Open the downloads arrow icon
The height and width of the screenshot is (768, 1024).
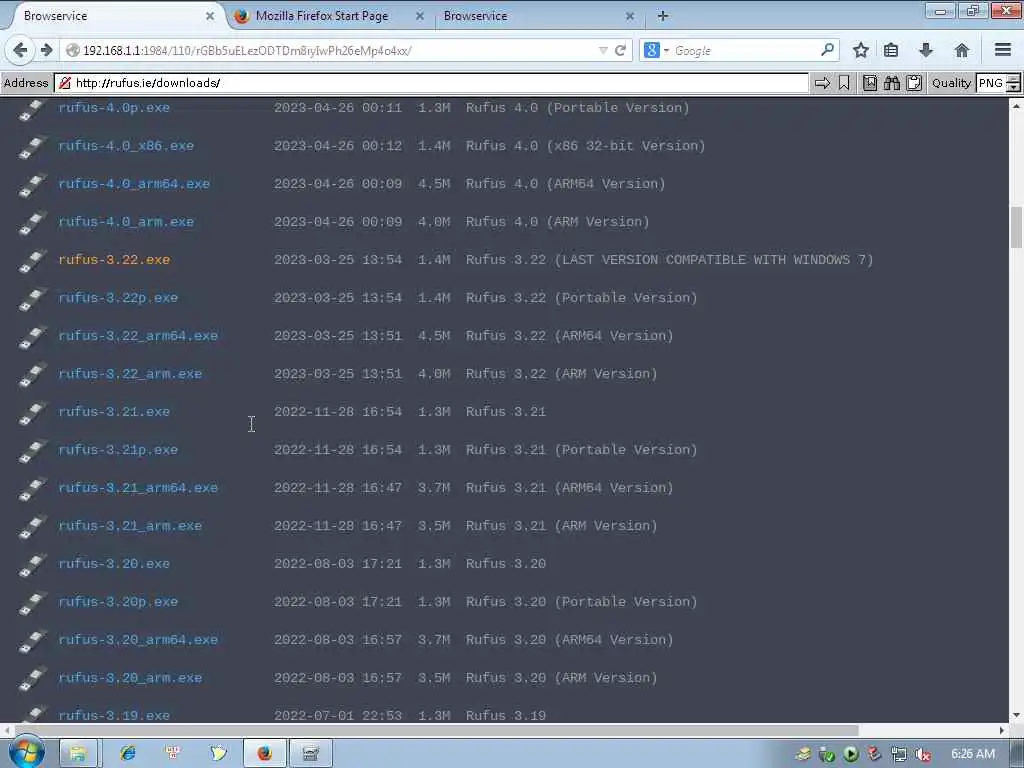(x=926, y=50)
